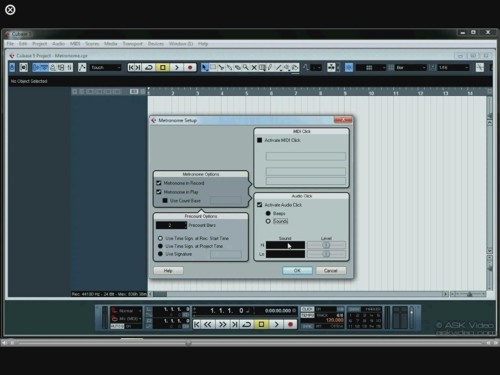The height and width of the screenshot is (375, 500).
Task: Click transport panel Stop button
Action: click(261, 324)
